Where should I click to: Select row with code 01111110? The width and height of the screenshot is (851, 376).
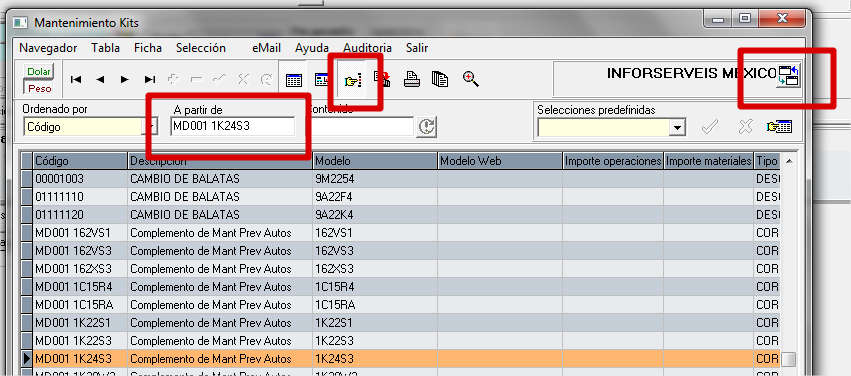(400, 196)
